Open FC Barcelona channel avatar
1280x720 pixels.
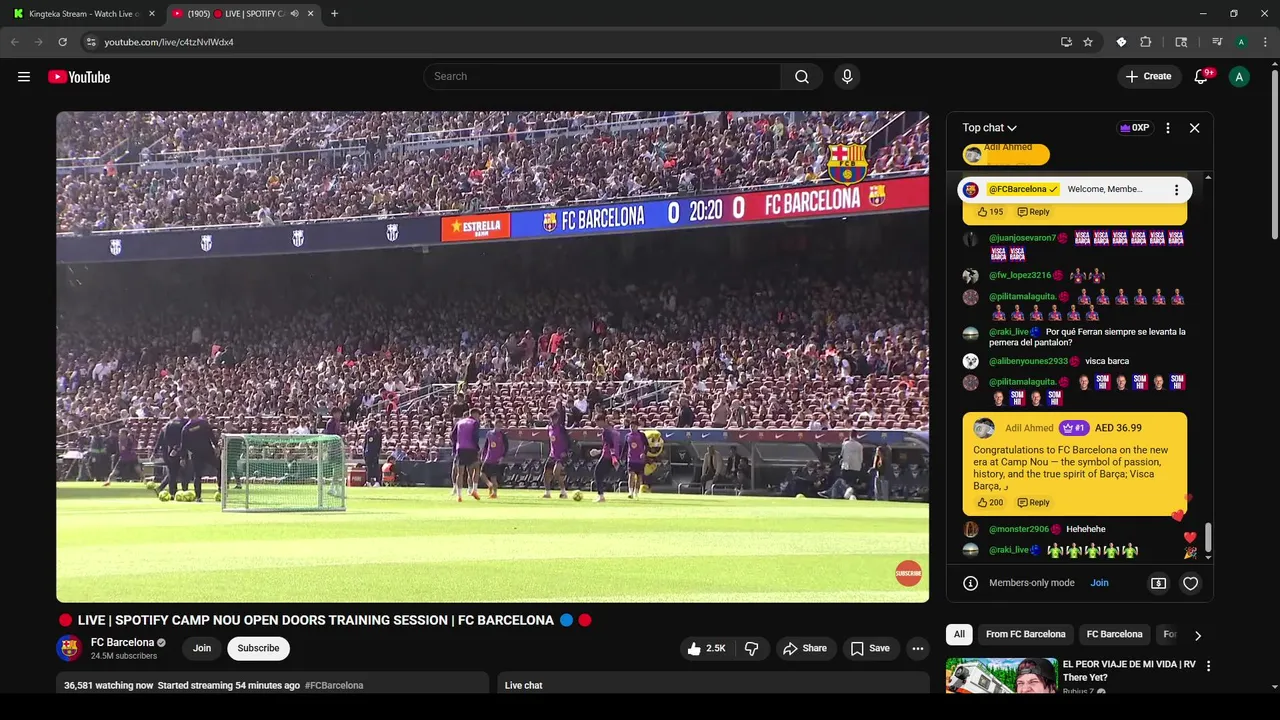69,648
